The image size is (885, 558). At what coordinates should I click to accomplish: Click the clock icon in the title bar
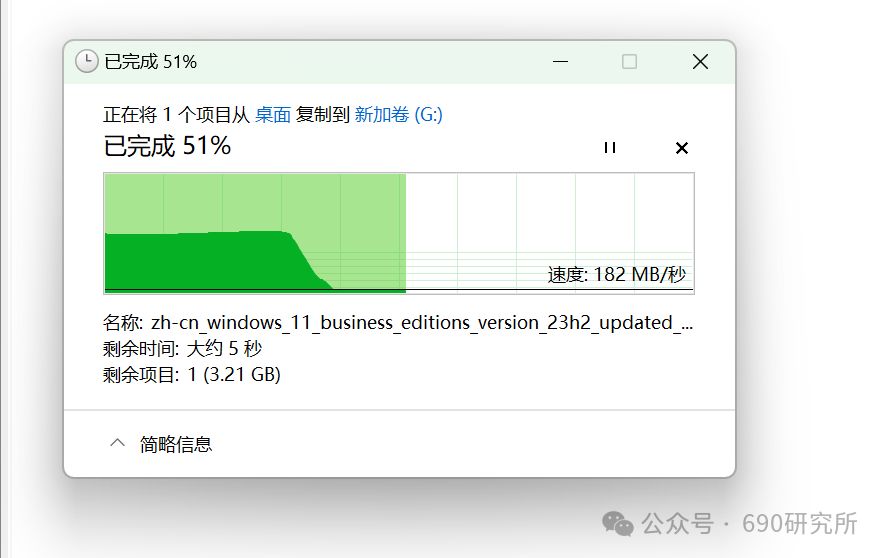[87, 62]
